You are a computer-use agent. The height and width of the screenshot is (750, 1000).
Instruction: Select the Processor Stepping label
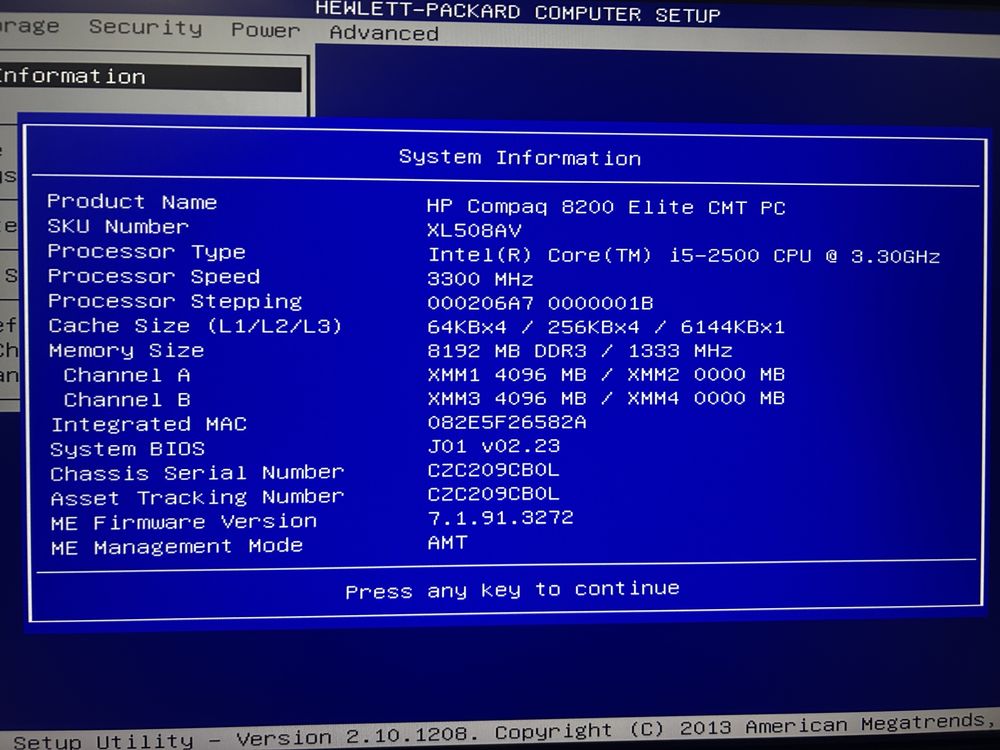175,301
